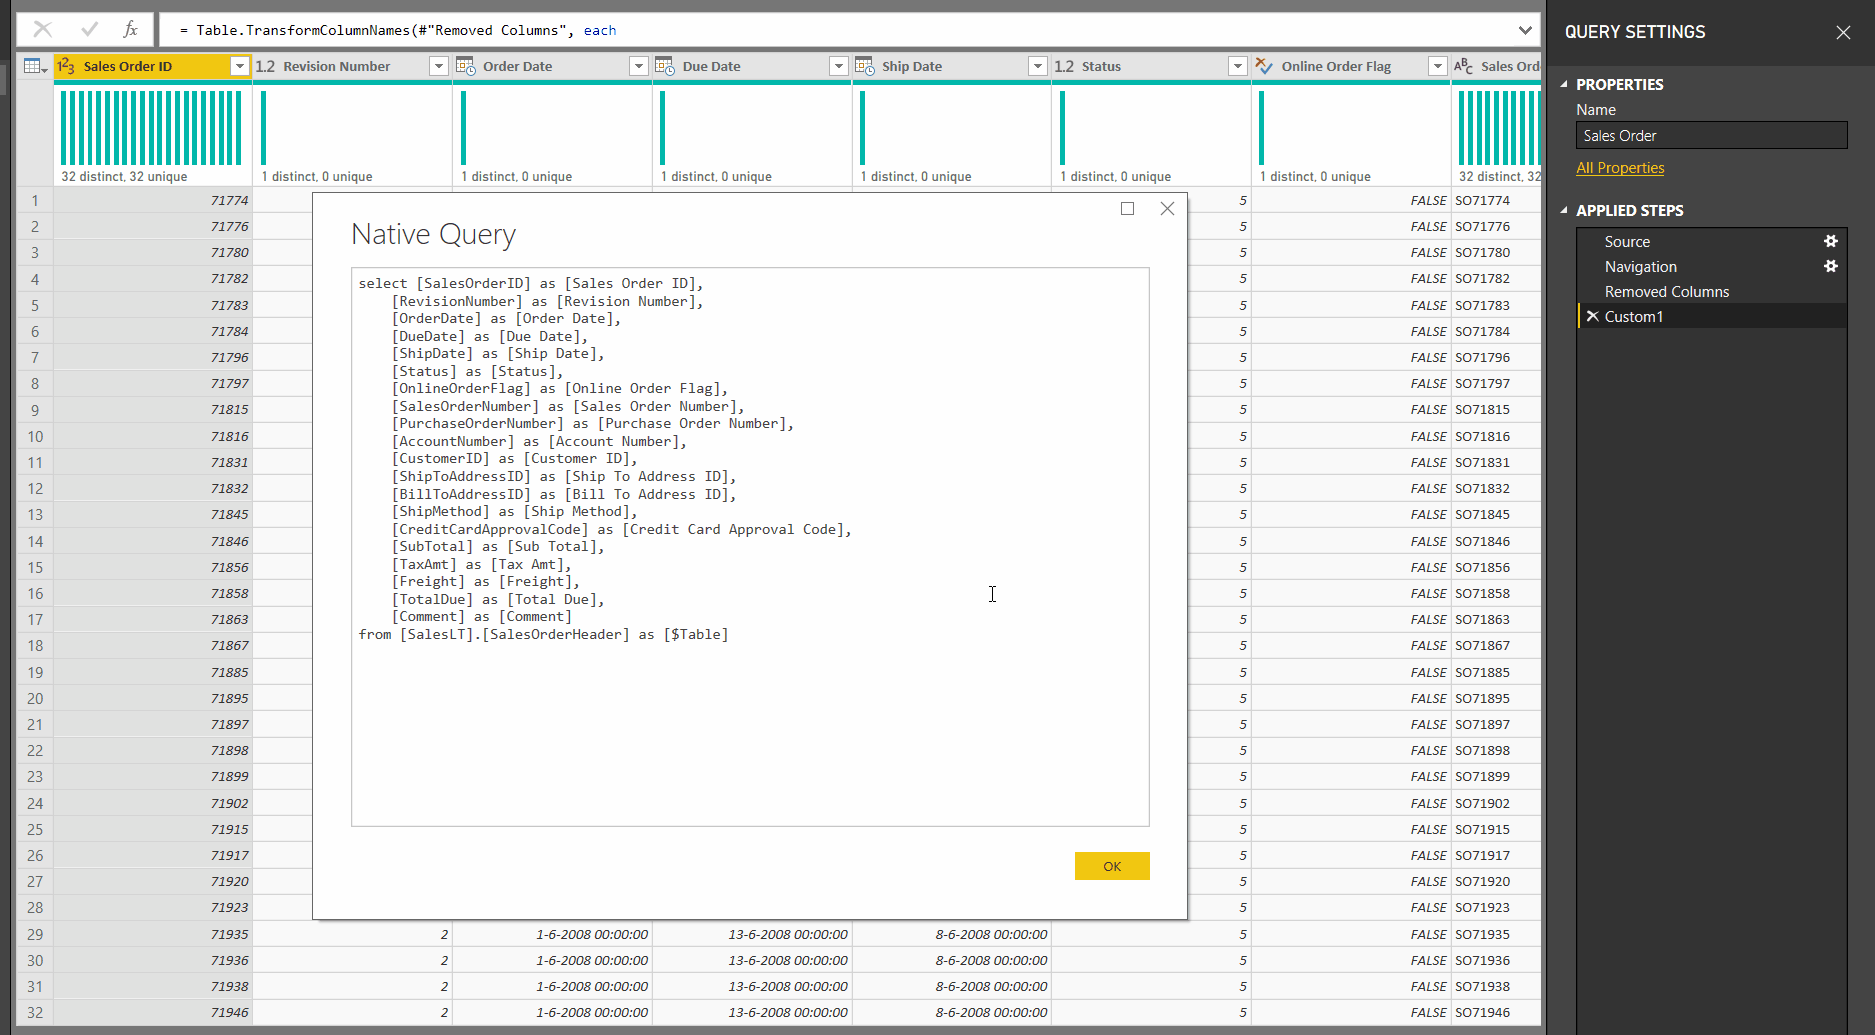Edit the query Name field
Viewport: 1875px width, 1035px height.
1710,135
